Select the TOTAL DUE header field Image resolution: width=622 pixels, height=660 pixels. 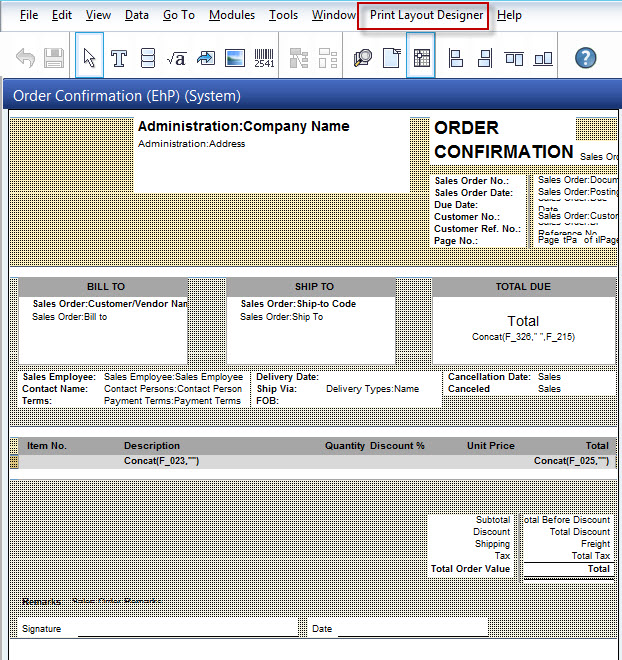tap(524, 287)
